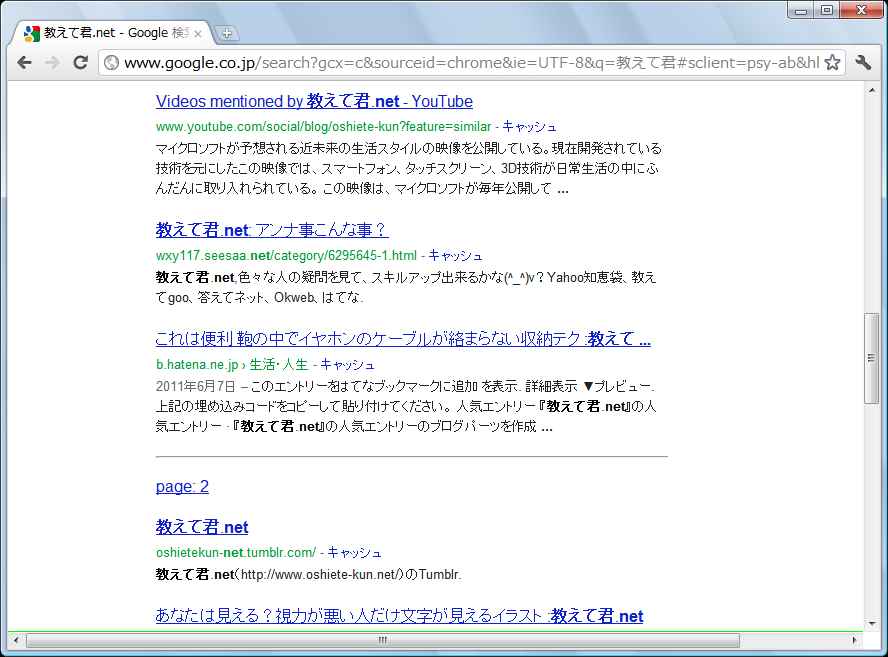Click the 生活・人生 breadcrumb link

coord(279,365)
